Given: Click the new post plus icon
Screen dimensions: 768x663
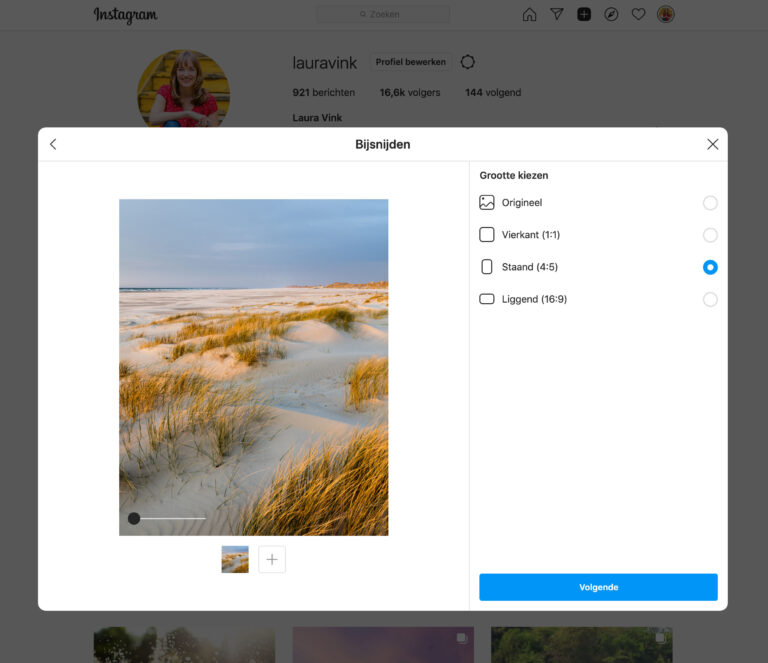Looking at the screenshot, I should pos(584,14).
